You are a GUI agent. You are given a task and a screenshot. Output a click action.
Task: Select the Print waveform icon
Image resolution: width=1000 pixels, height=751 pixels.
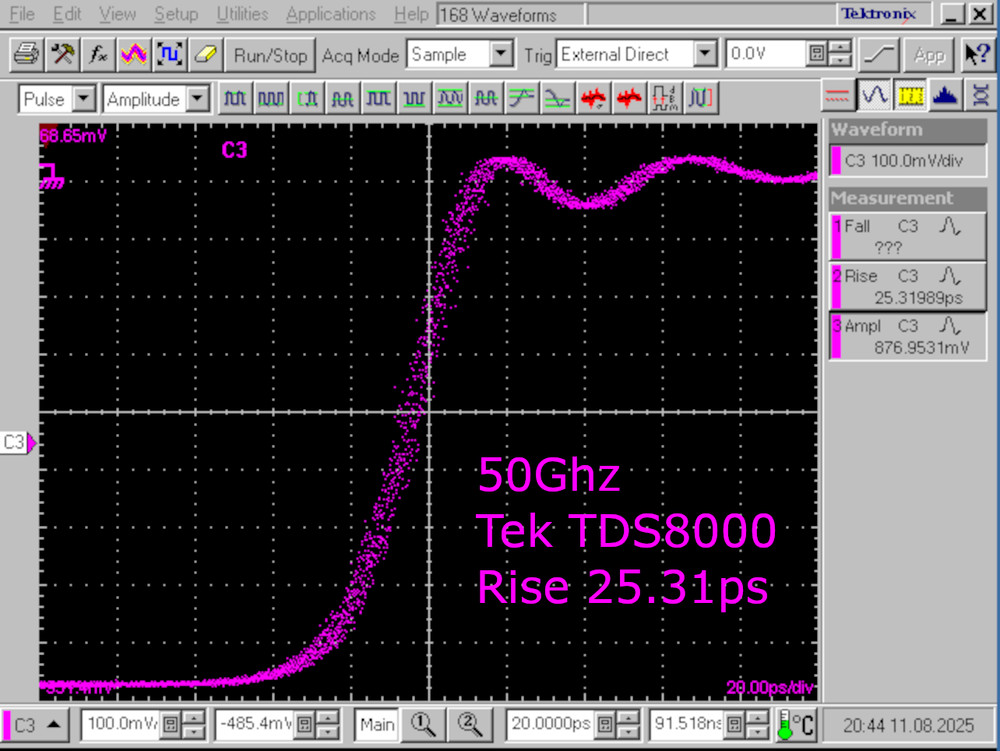27,55
